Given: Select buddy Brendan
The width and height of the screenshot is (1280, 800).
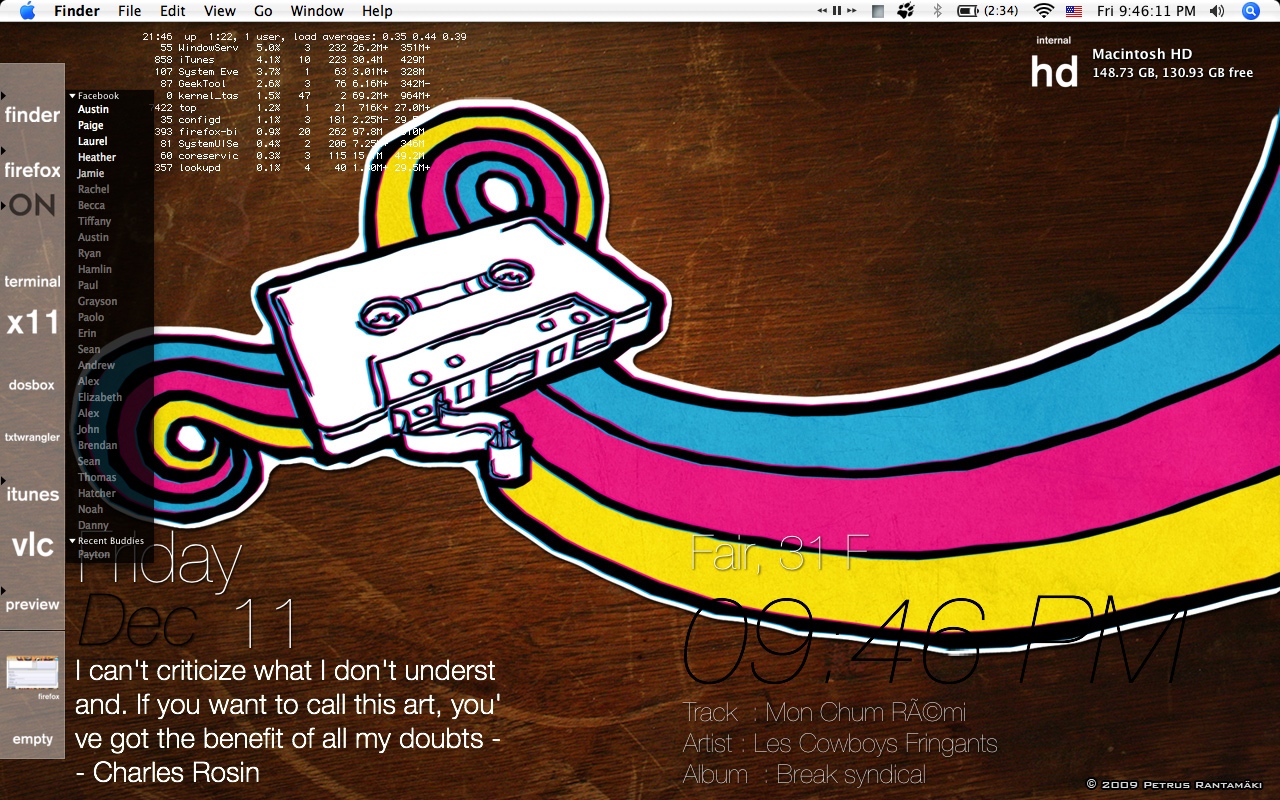Looking at the screenshot, I should pyautogui.click(x=97, y=446).
